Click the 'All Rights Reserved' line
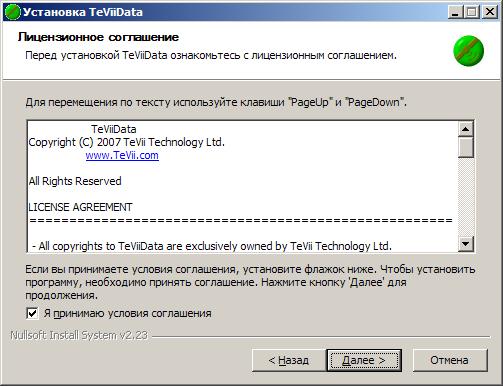 [x=75, y=181]
